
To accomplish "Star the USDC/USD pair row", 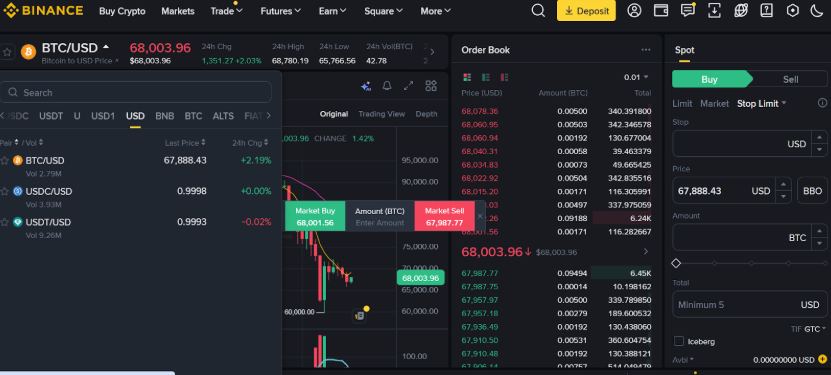I will [x=5, y=191].
